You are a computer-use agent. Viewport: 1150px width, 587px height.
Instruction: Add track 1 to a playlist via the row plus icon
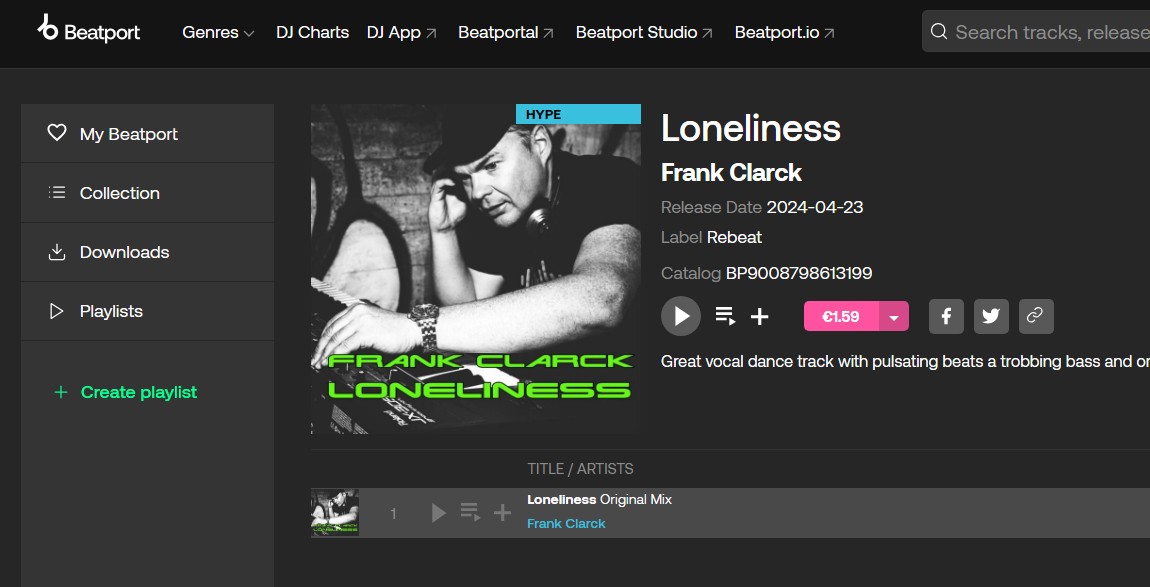(x=502, y=513)
